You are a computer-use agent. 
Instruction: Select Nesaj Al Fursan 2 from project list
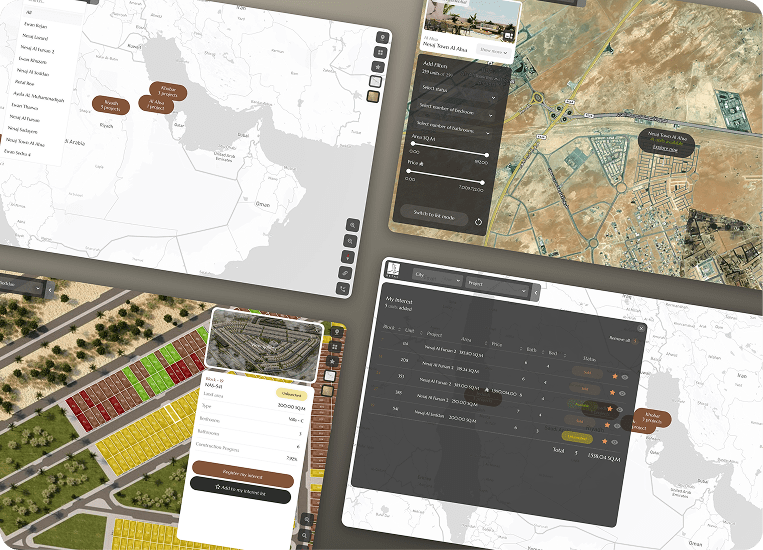pos(37,50)
